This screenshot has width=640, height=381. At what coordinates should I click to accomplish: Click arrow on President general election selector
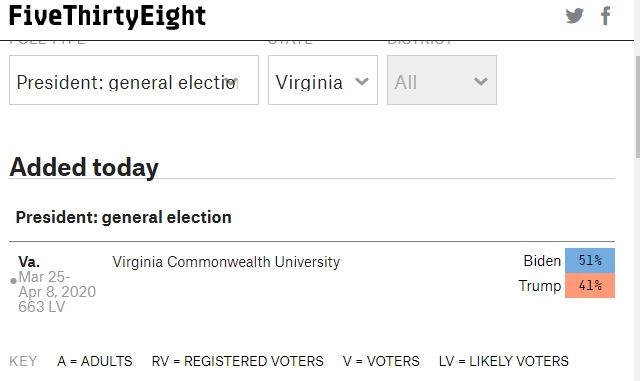[231, 81]
